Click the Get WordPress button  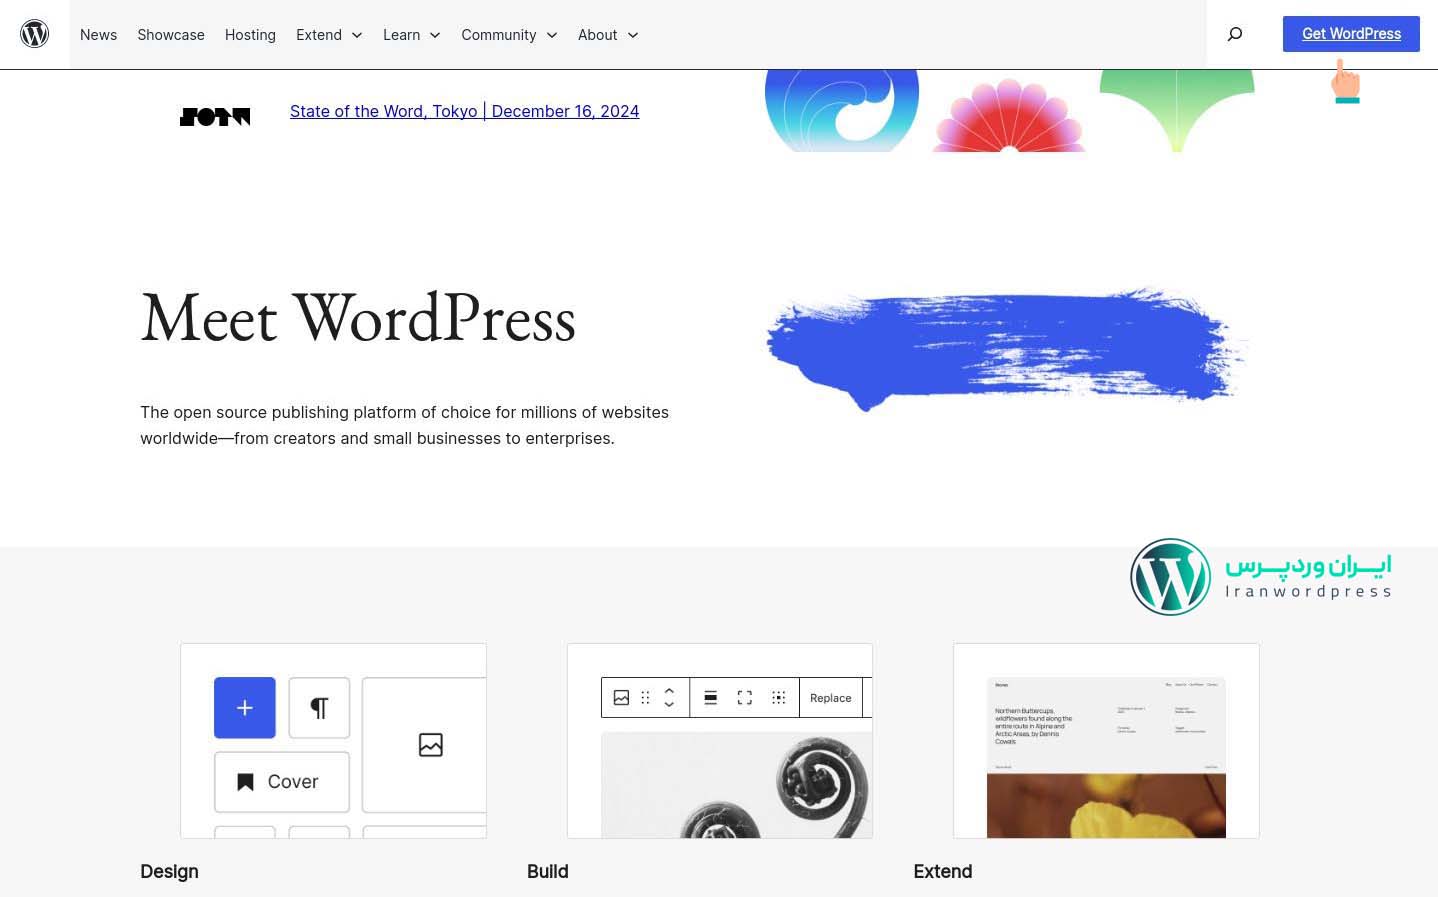click(x=1351, y=34)
